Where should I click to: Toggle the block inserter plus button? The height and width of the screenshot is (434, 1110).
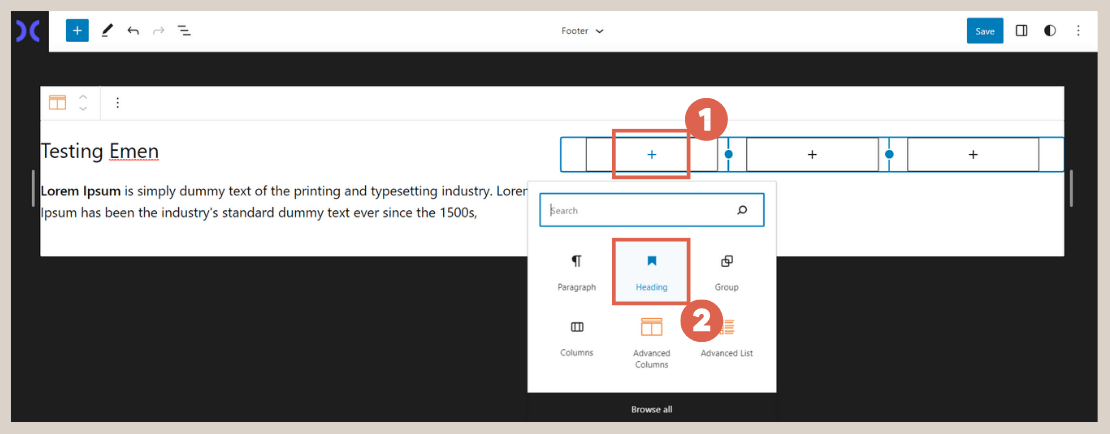click(77, 31)
